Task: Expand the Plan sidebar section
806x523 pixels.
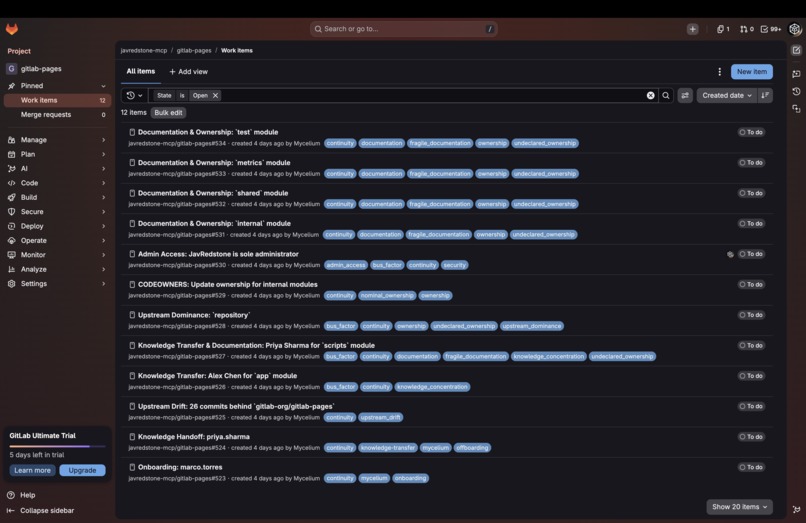Action: point(57,154)
